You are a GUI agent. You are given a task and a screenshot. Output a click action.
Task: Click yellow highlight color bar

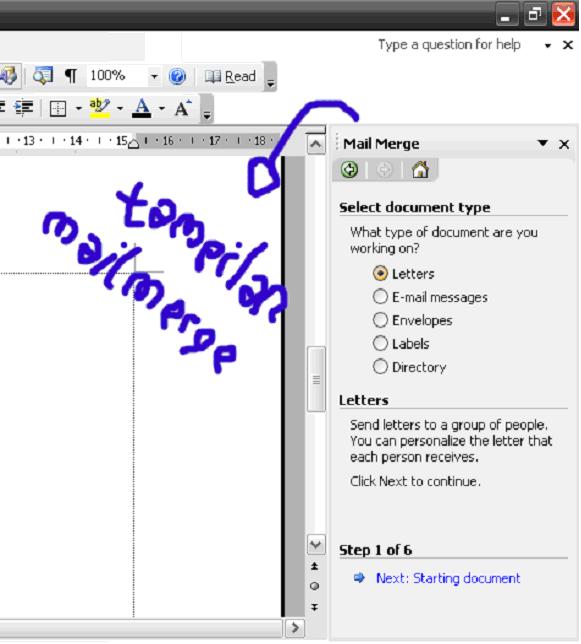100,116
